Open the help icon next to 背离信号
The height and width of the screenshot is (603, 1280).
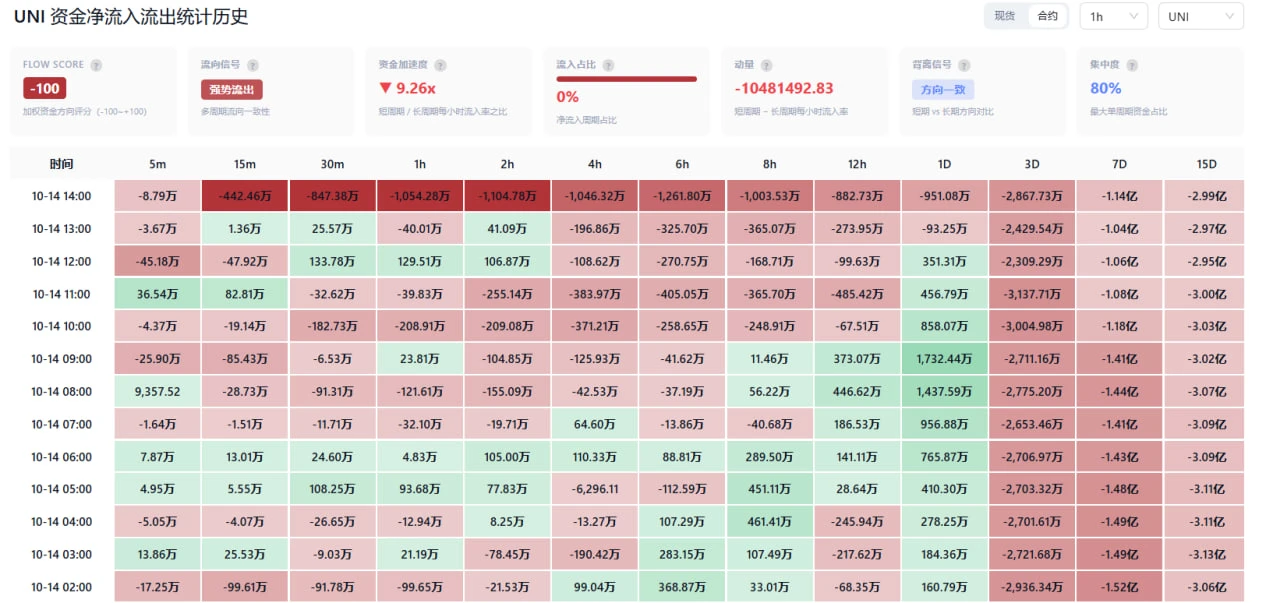click(x=962, y=65)
